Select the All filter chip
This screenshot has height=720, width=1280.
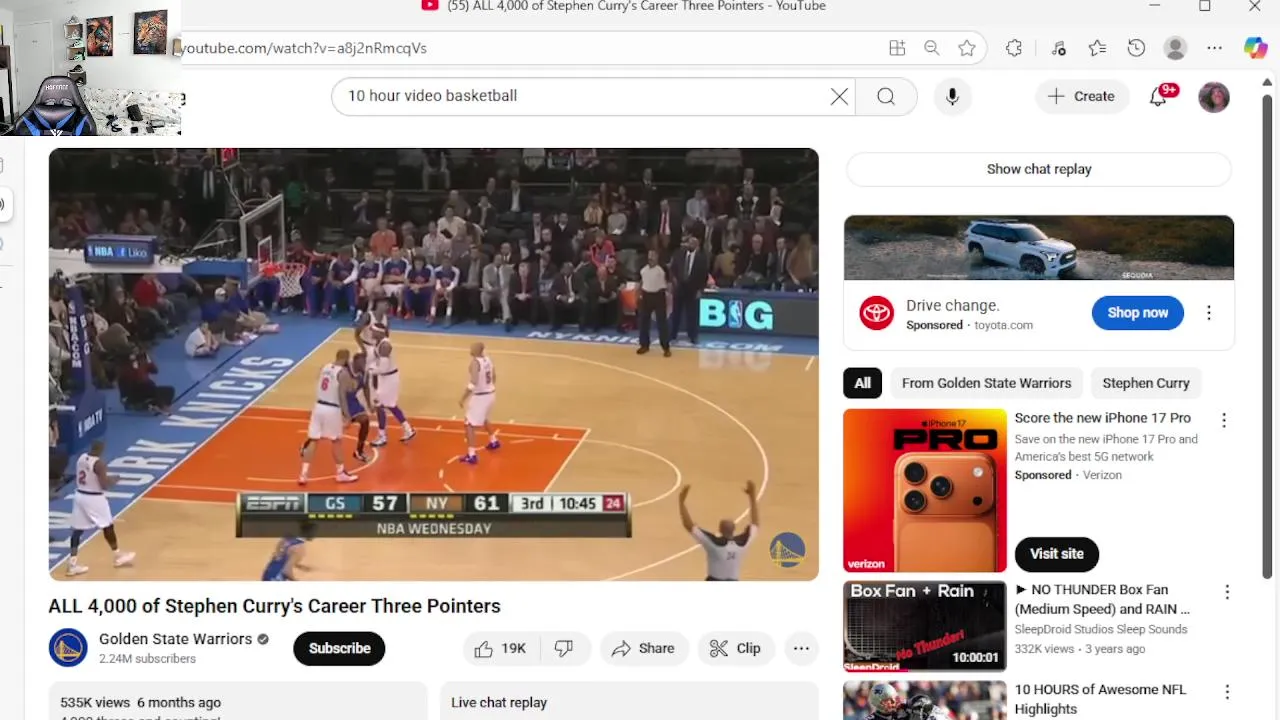(862, 383)
